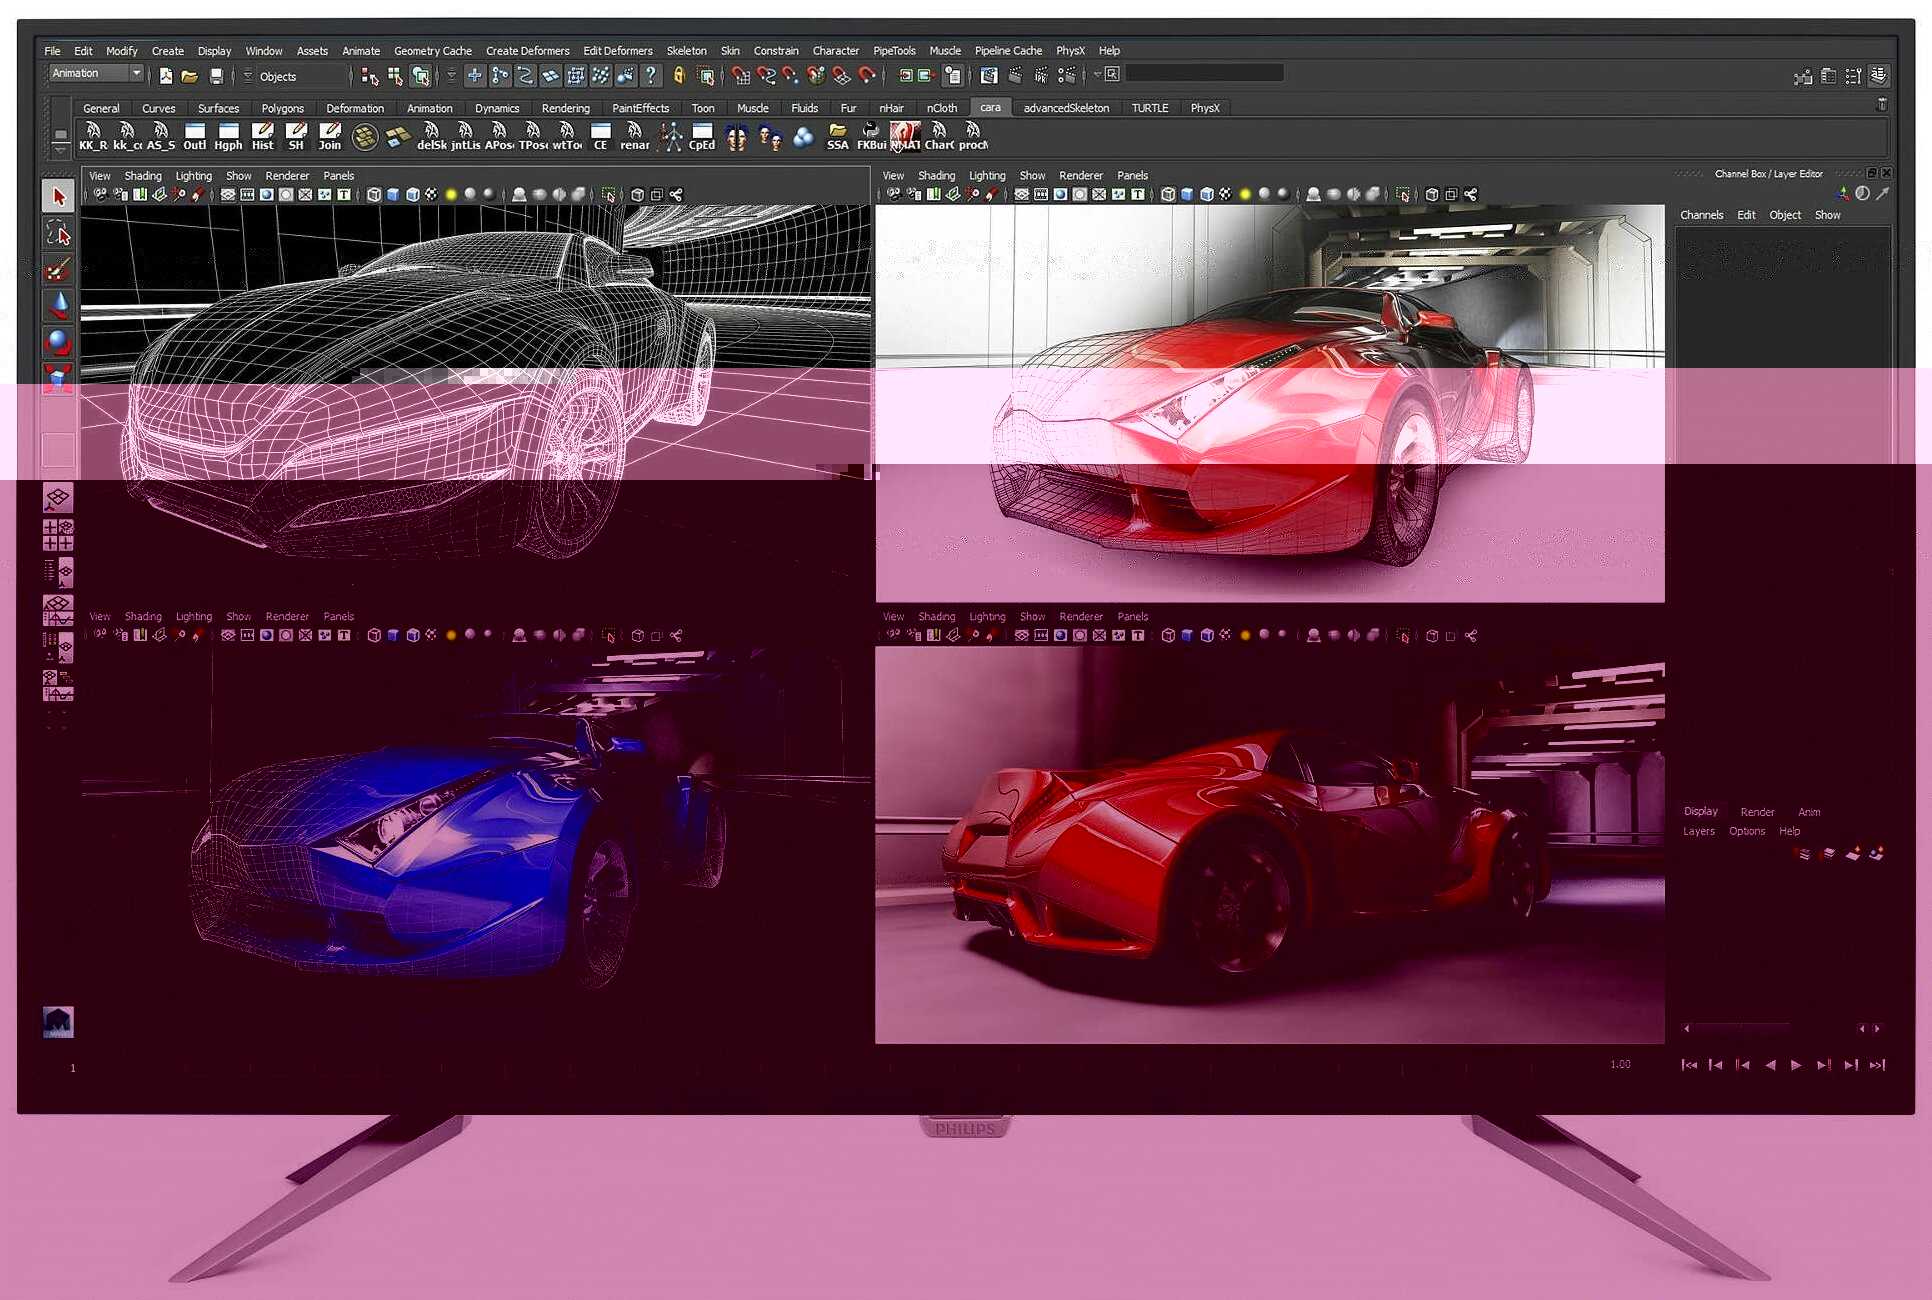Open Renderer menu in top-left viewport
Viewport: 1932px width, 1300px height.
coord(287,176)
